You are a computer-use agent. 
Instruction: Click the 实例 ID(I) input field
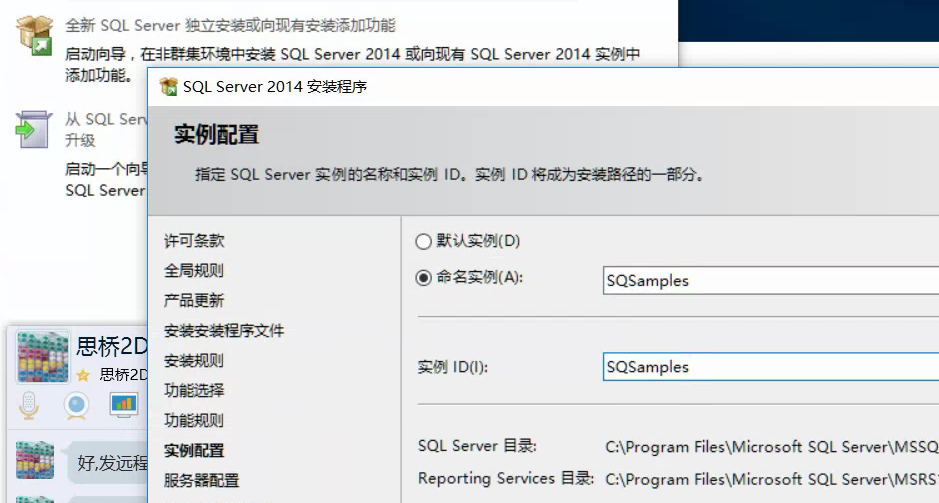770,367
